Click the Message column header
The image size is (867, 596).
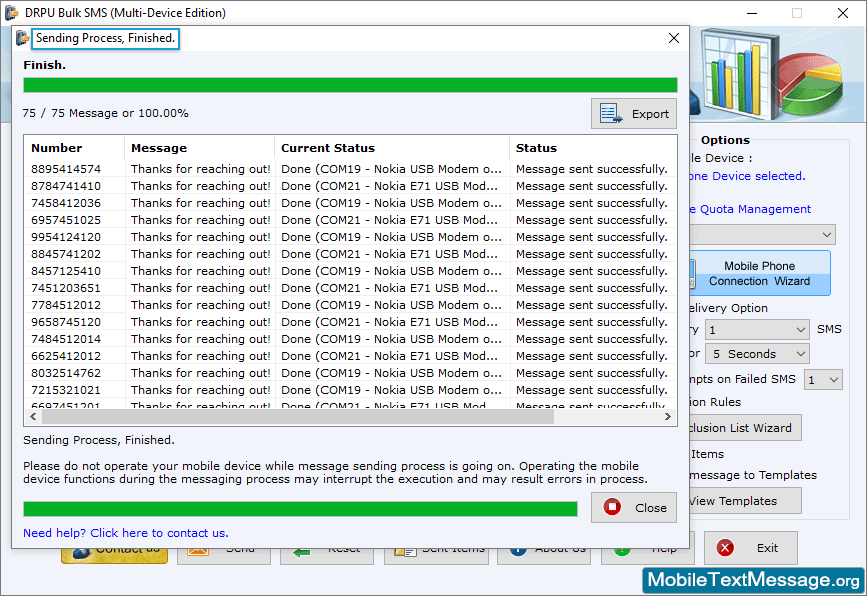pos(200,148)
